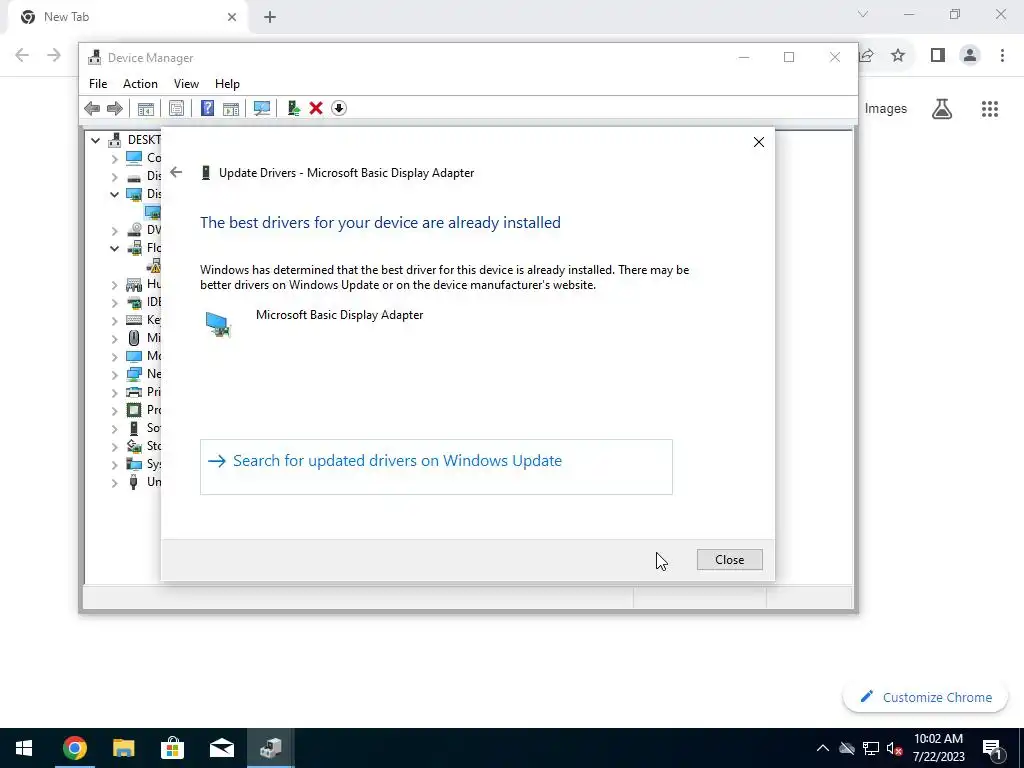Viewport: 1024px width, 768px height.
Task: Click the Microsoft Basic Display Adapter device name
Action: [x=340, y=315]
